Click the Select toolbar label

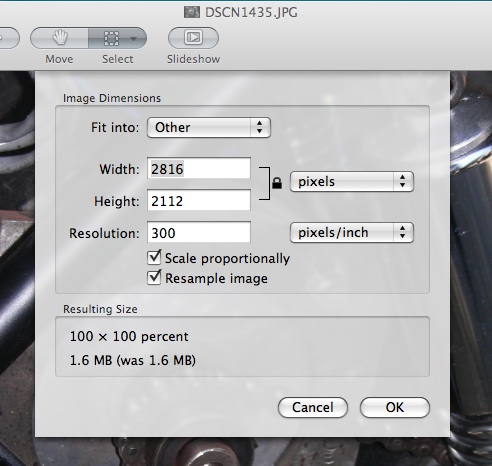[118, 59]
